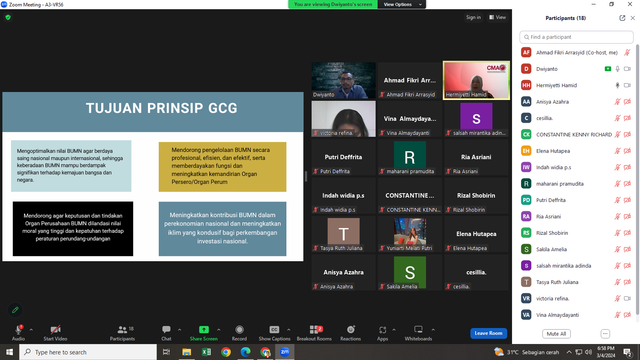Expand the View Options dropdown
Screen dimensions: 640x360
(402, 4)
